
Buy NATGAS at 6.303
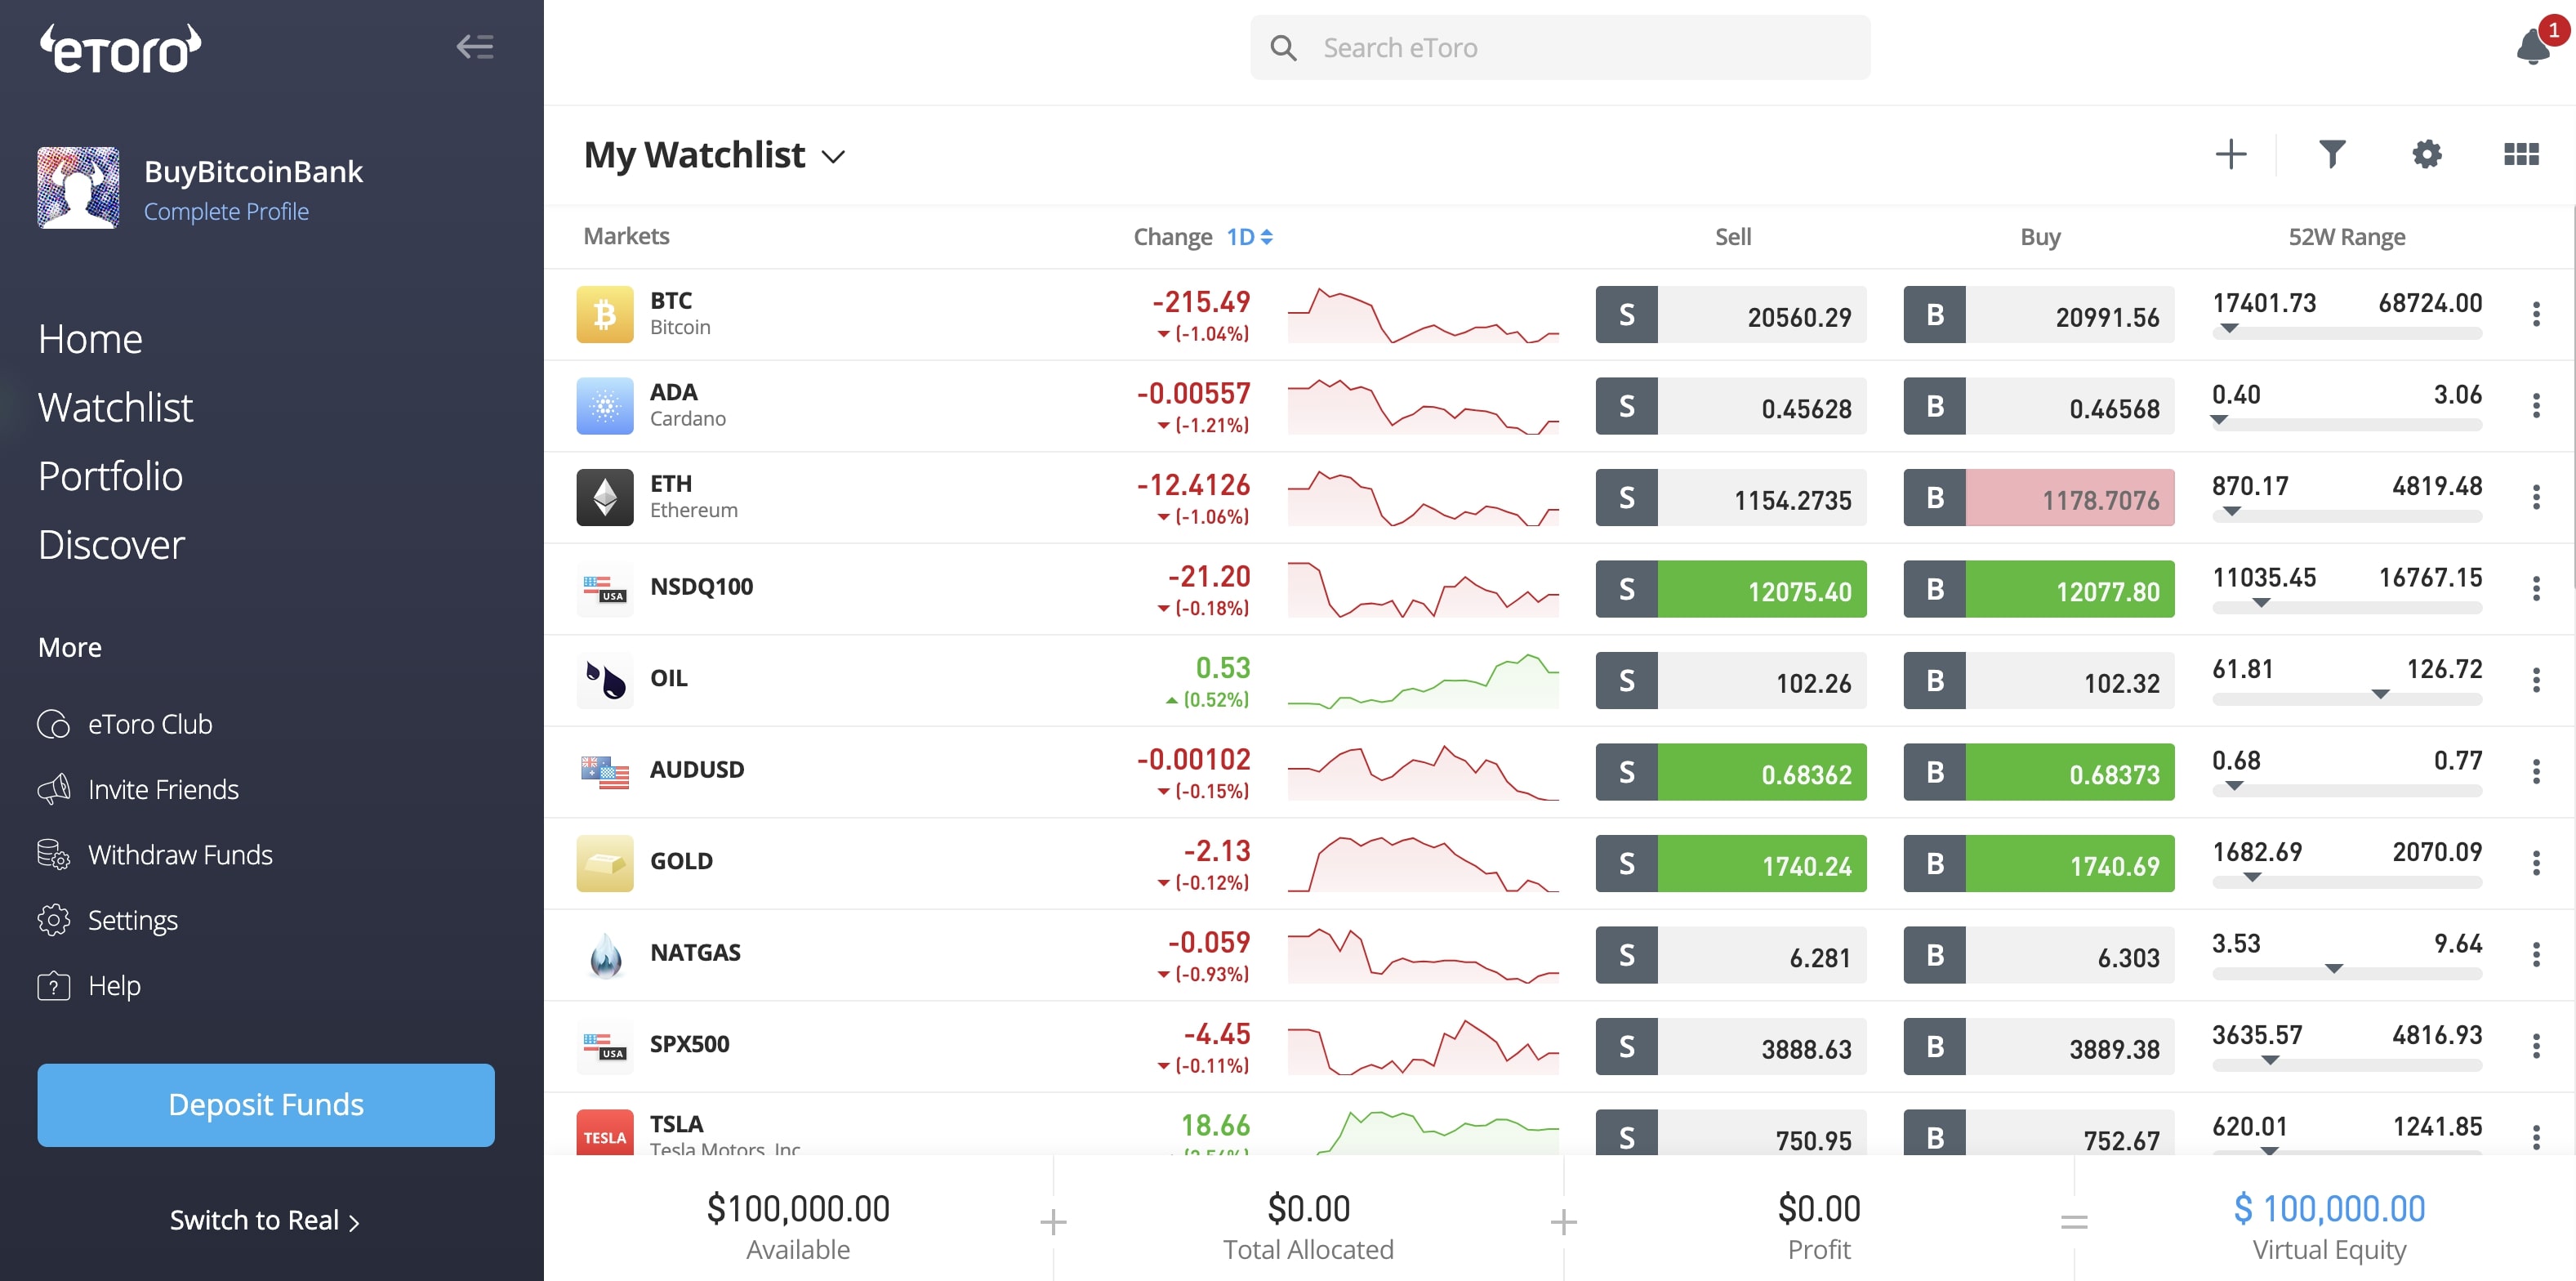[x=2039, y=954]
